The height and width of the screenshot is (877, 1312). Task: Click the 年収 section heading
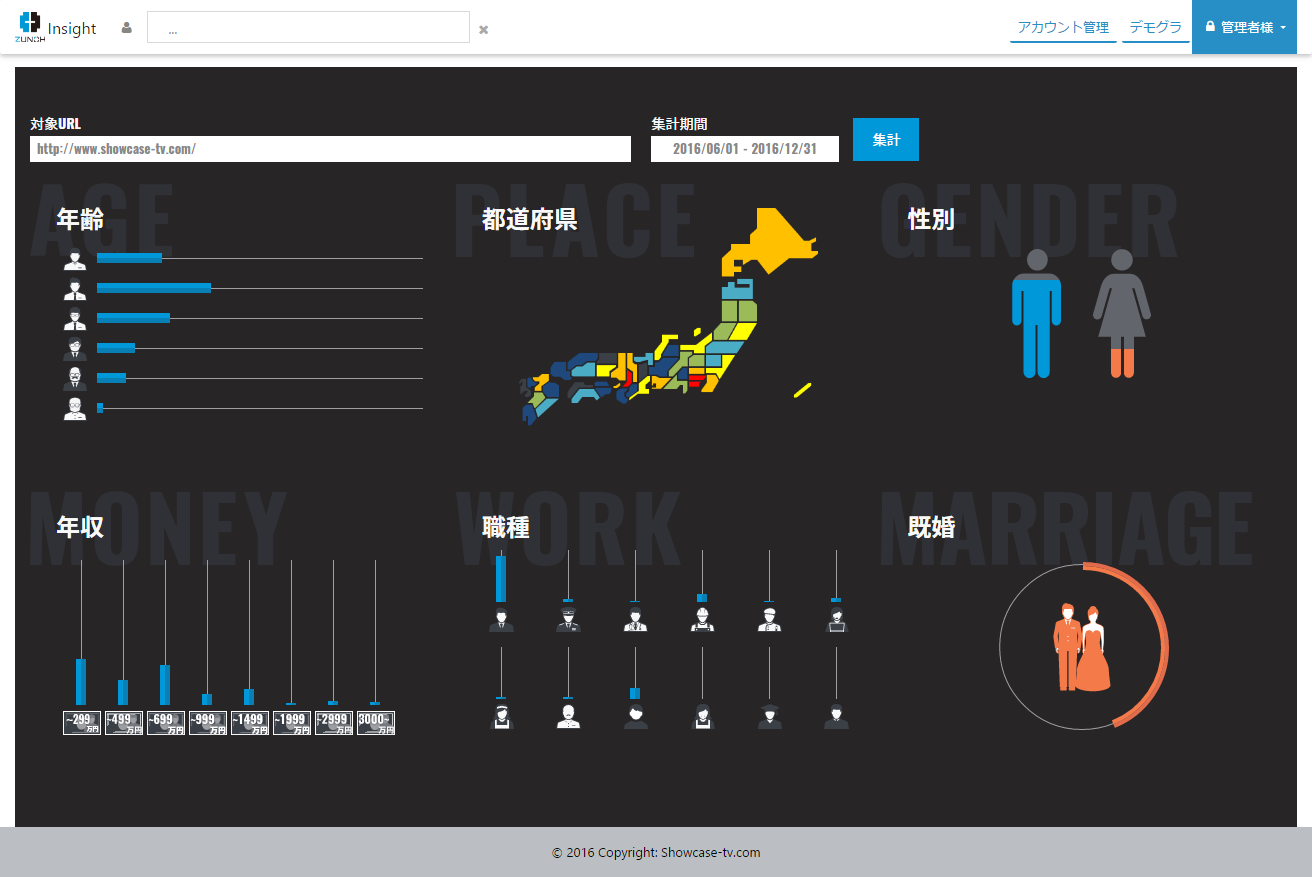coord(80,527)
